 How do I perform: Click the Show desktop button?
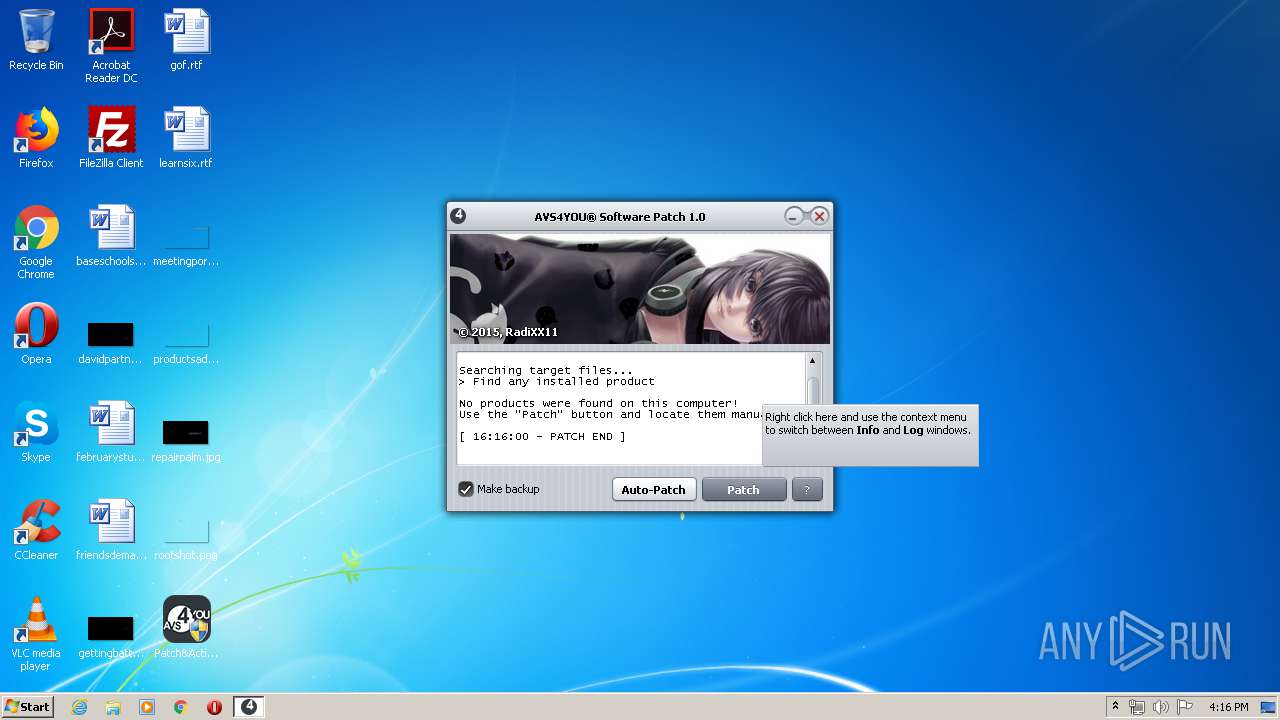click(1269, 707)
